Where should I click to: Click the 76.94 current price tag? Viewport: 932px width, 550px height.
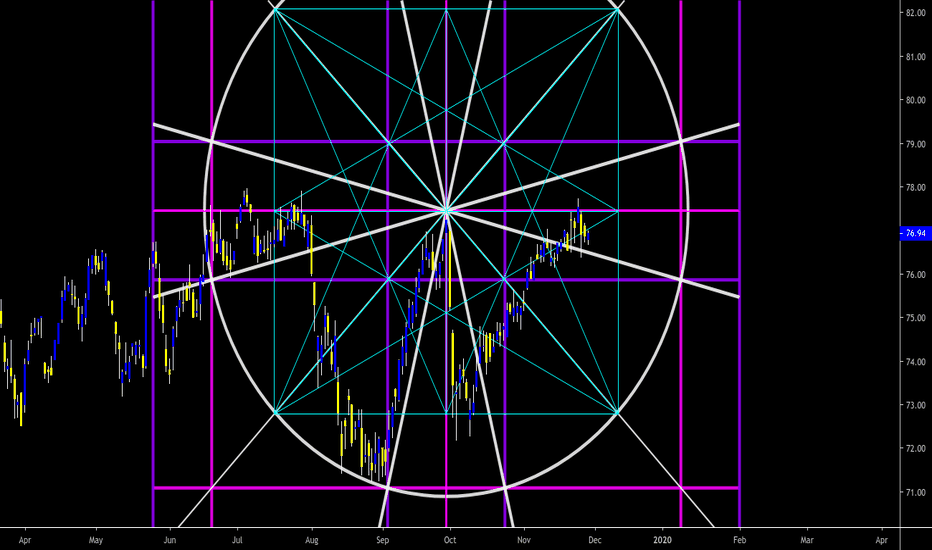pyautogui.click(x=914, y=233)
